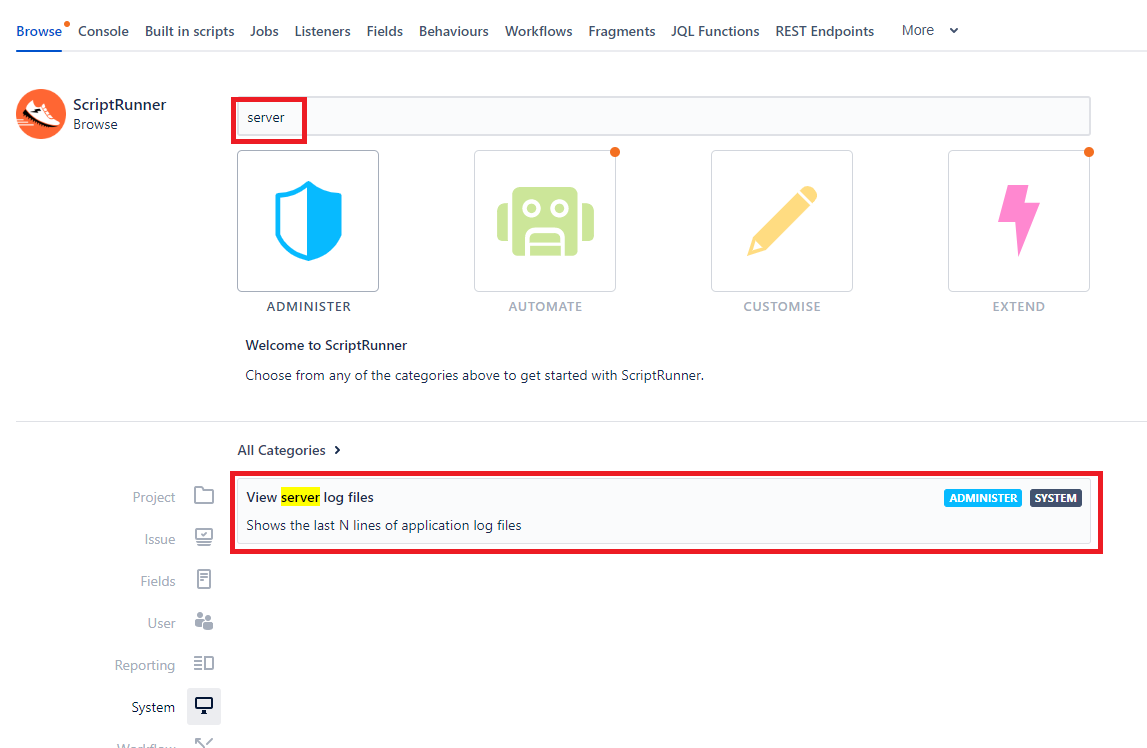Open the Automate robot category tile

click(x=545, y=221)
